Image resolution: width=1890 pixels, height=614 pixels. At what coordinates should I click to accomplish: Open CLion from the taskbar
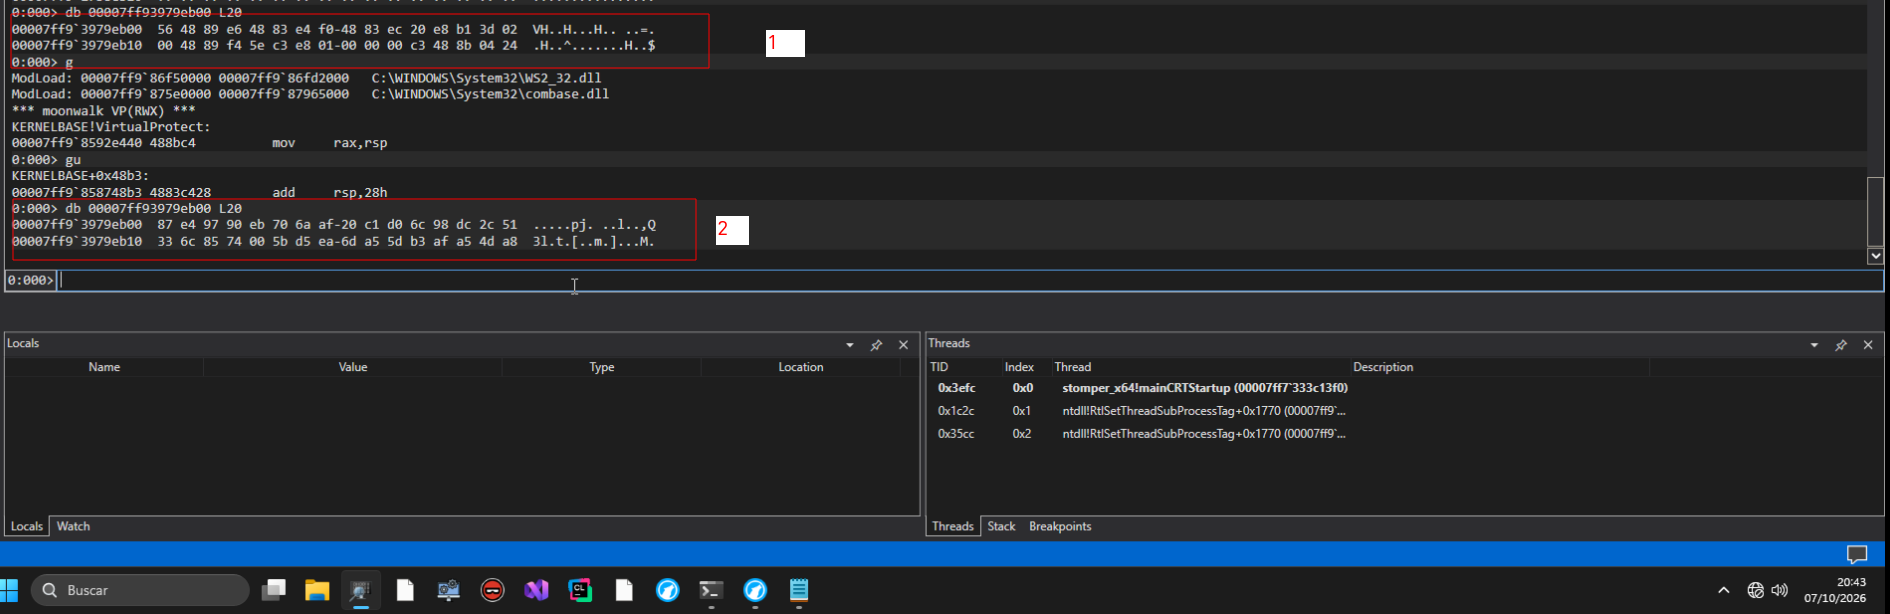point(580,590)
